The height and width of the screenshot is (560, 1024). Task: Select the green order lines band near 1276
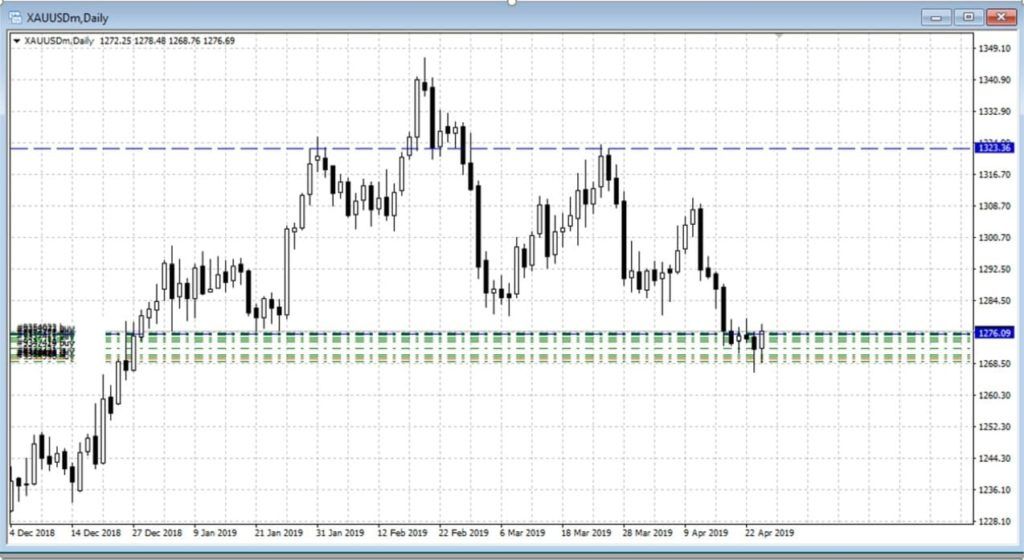[500, 345]
